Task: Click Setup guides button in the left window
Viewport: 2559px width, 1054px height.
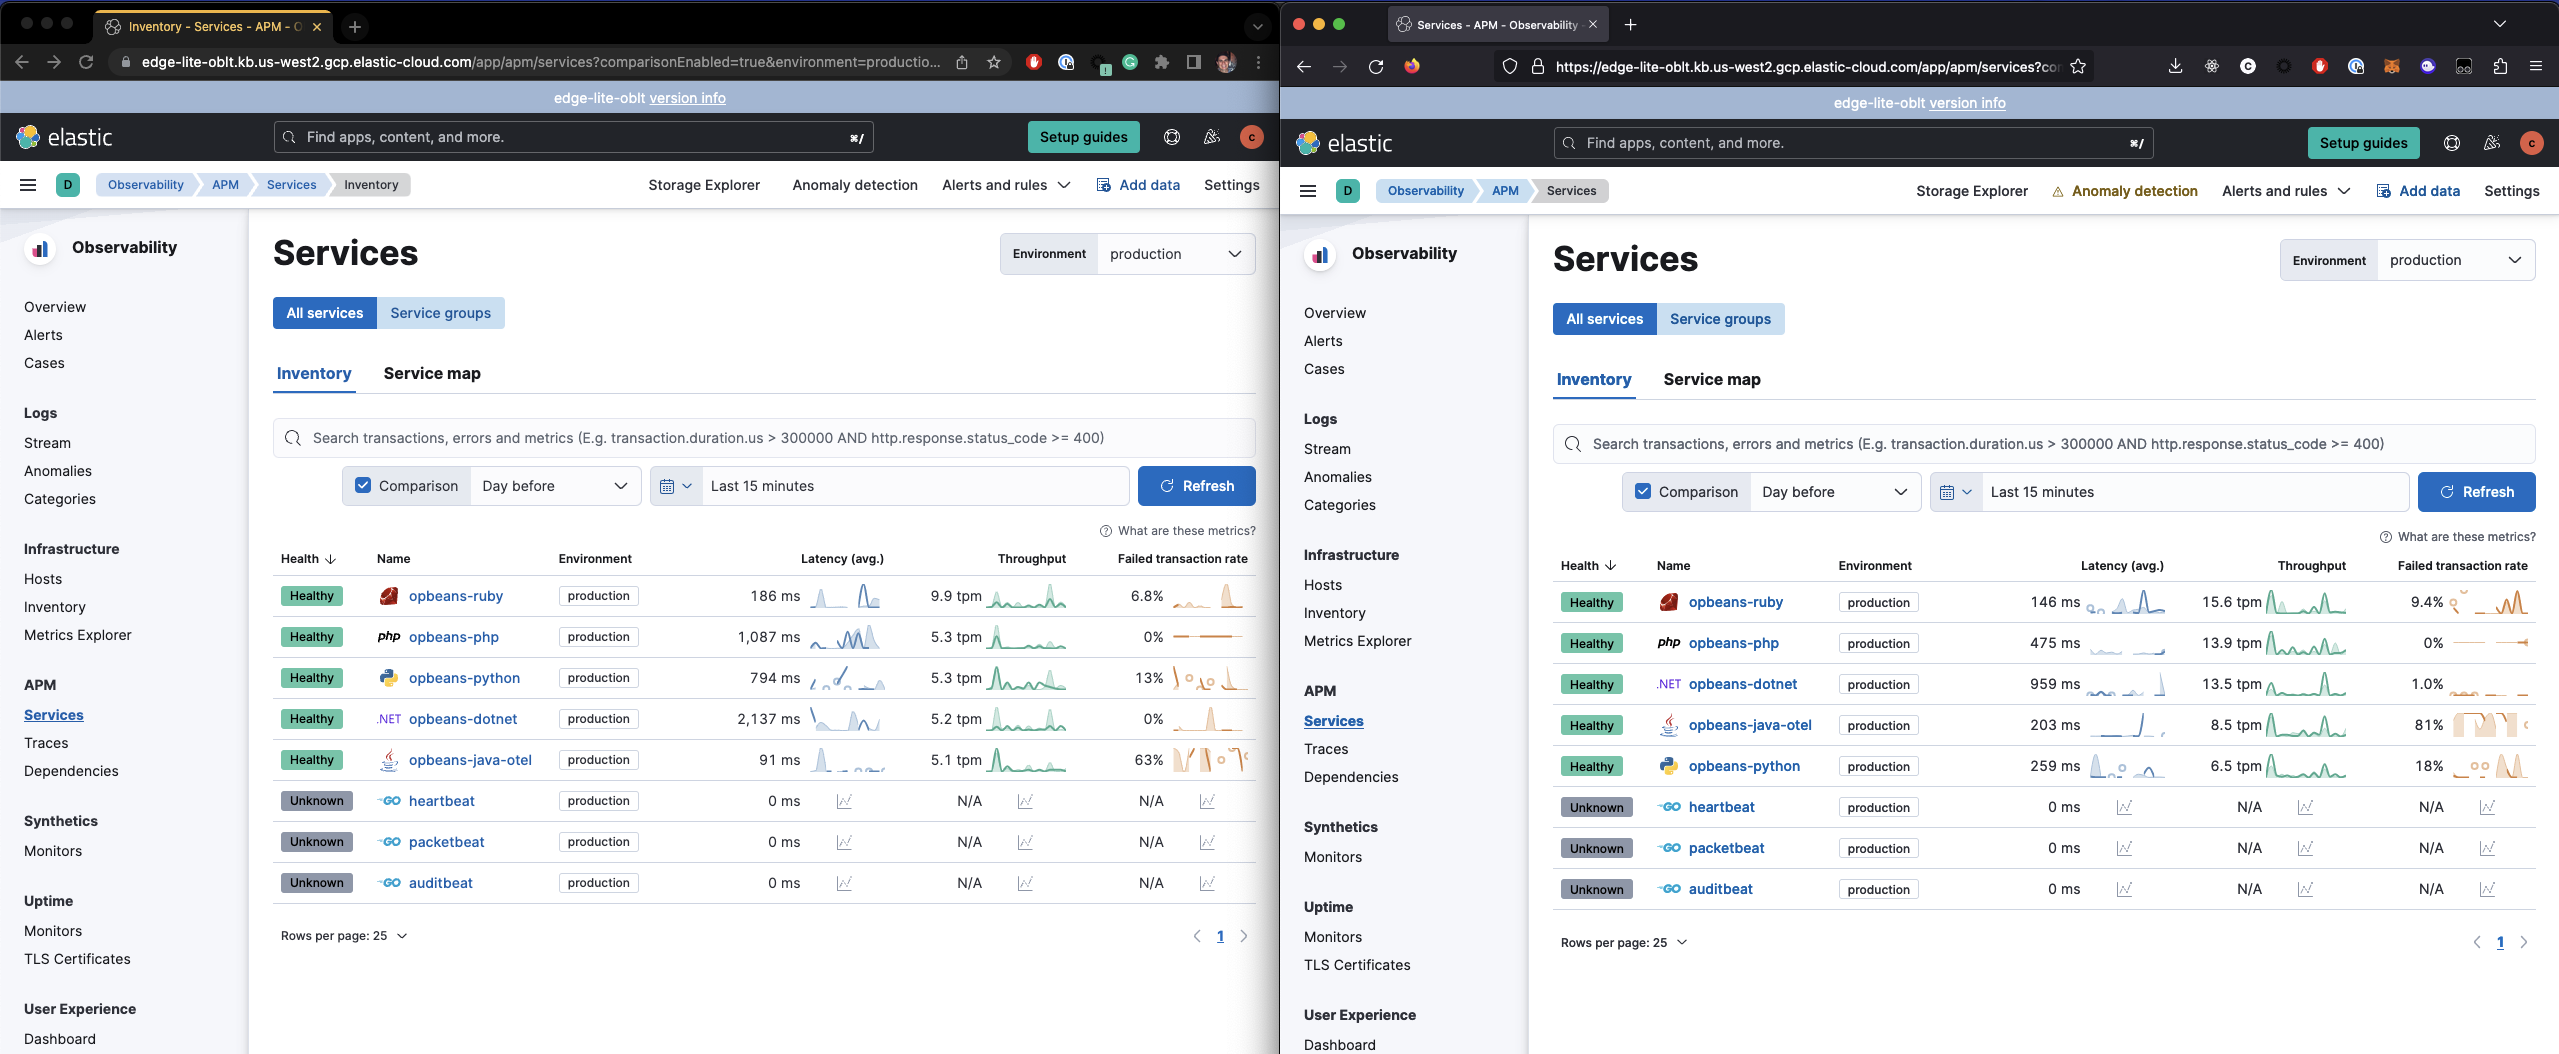Action: tap(1083, 137)
